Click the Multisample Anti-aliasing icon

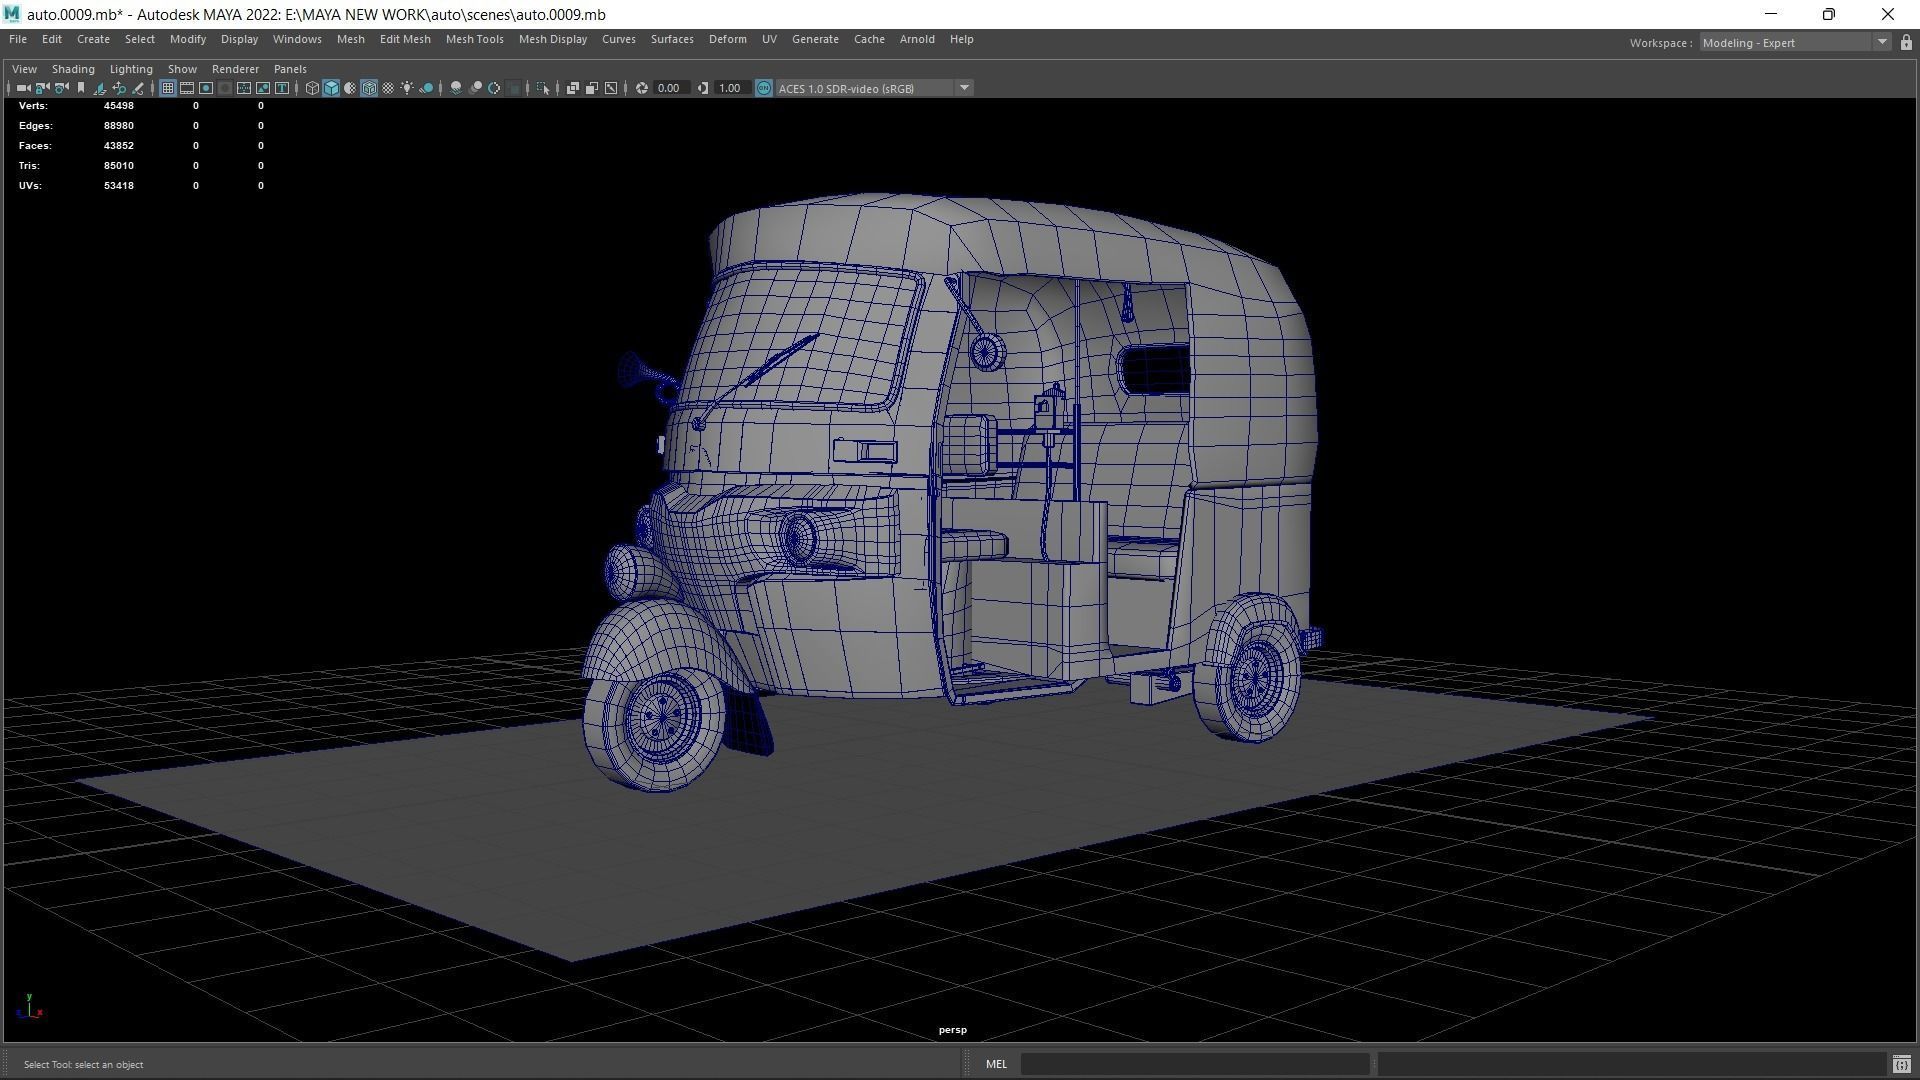pyautogui.click(x=494, y=88)
